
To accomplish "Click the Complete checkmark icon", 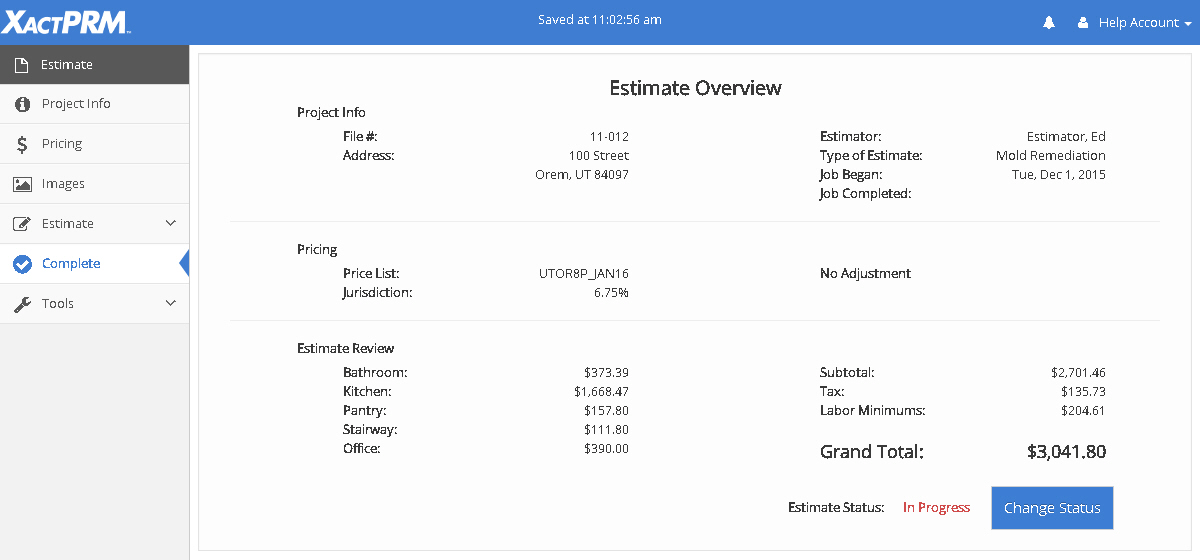I will pyautogui.click(x=22, y=264).
